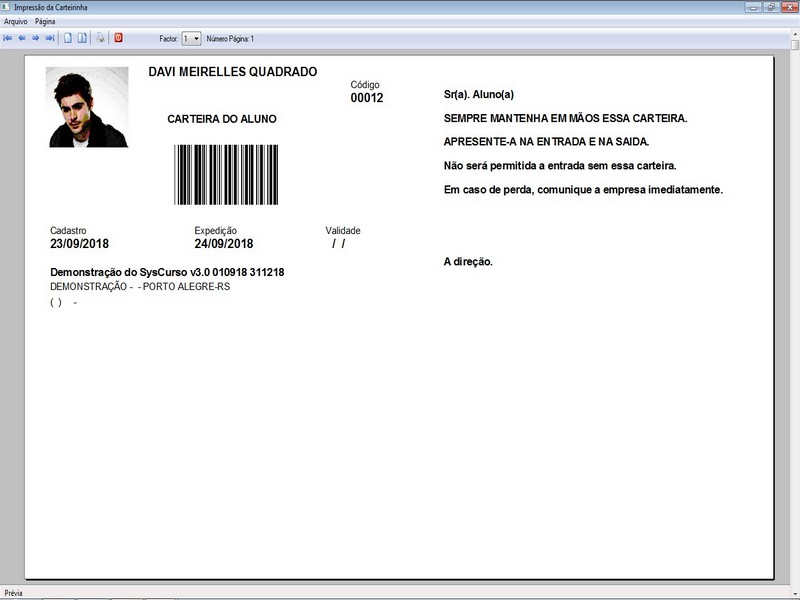The image size is (800, 600).
Task: Jump to the last page arrow
Action: (x=49, y=38)
